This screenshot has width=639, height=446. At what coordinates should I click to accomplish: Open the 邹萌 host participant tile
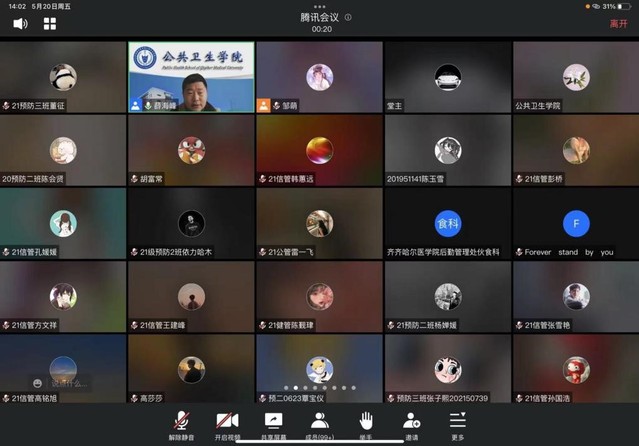(319, 76)
